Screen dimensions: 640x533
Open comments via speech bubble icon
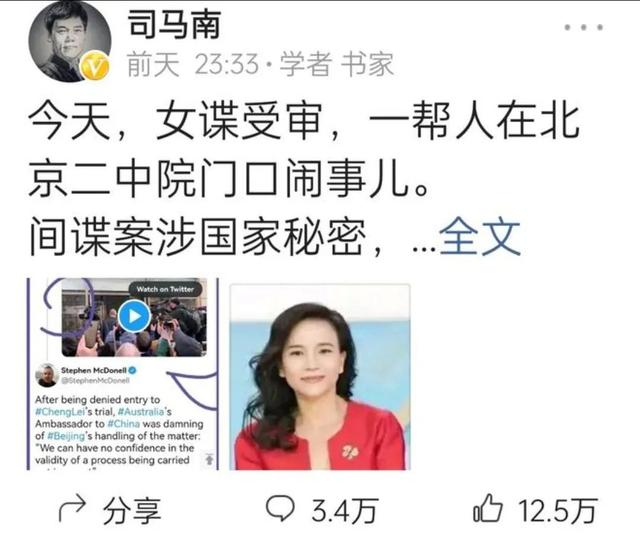(x=280, y=508)
